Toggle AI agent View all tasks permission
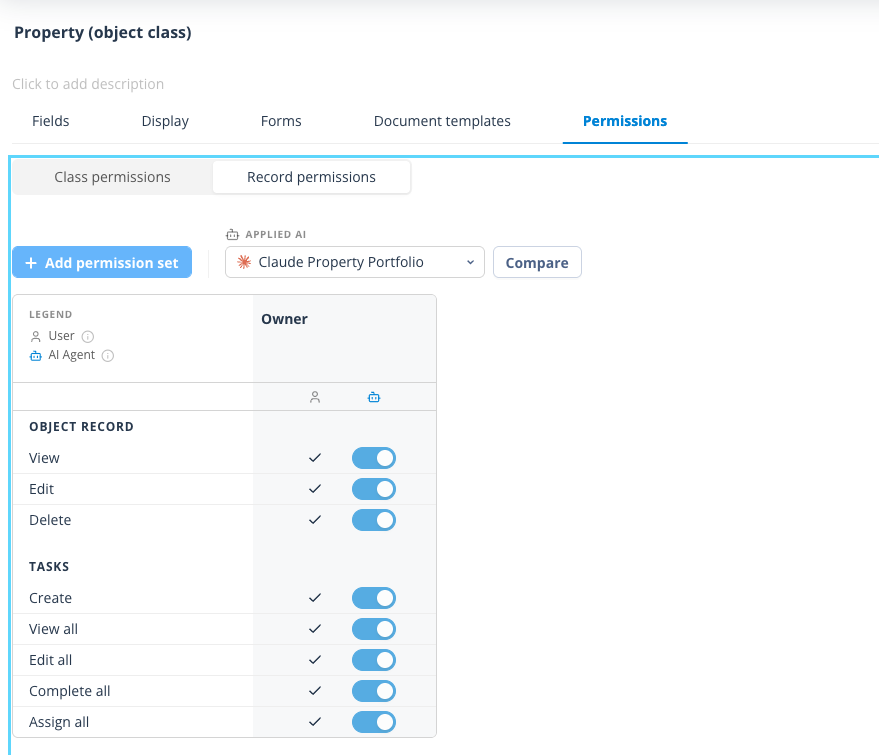The image size is (879, 755). [374, 629]
